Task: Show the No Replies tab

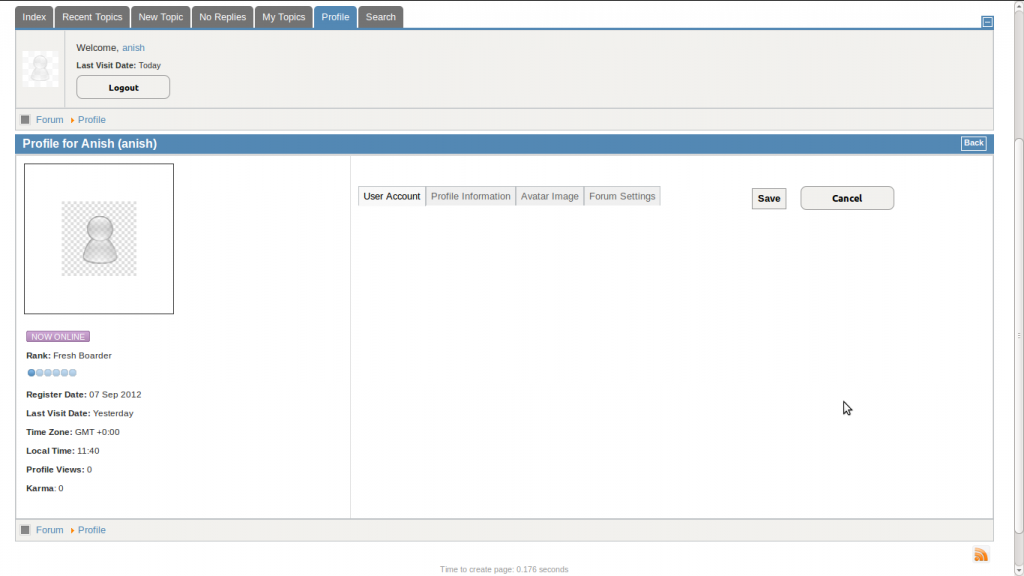Action: (x=222, y=17)
